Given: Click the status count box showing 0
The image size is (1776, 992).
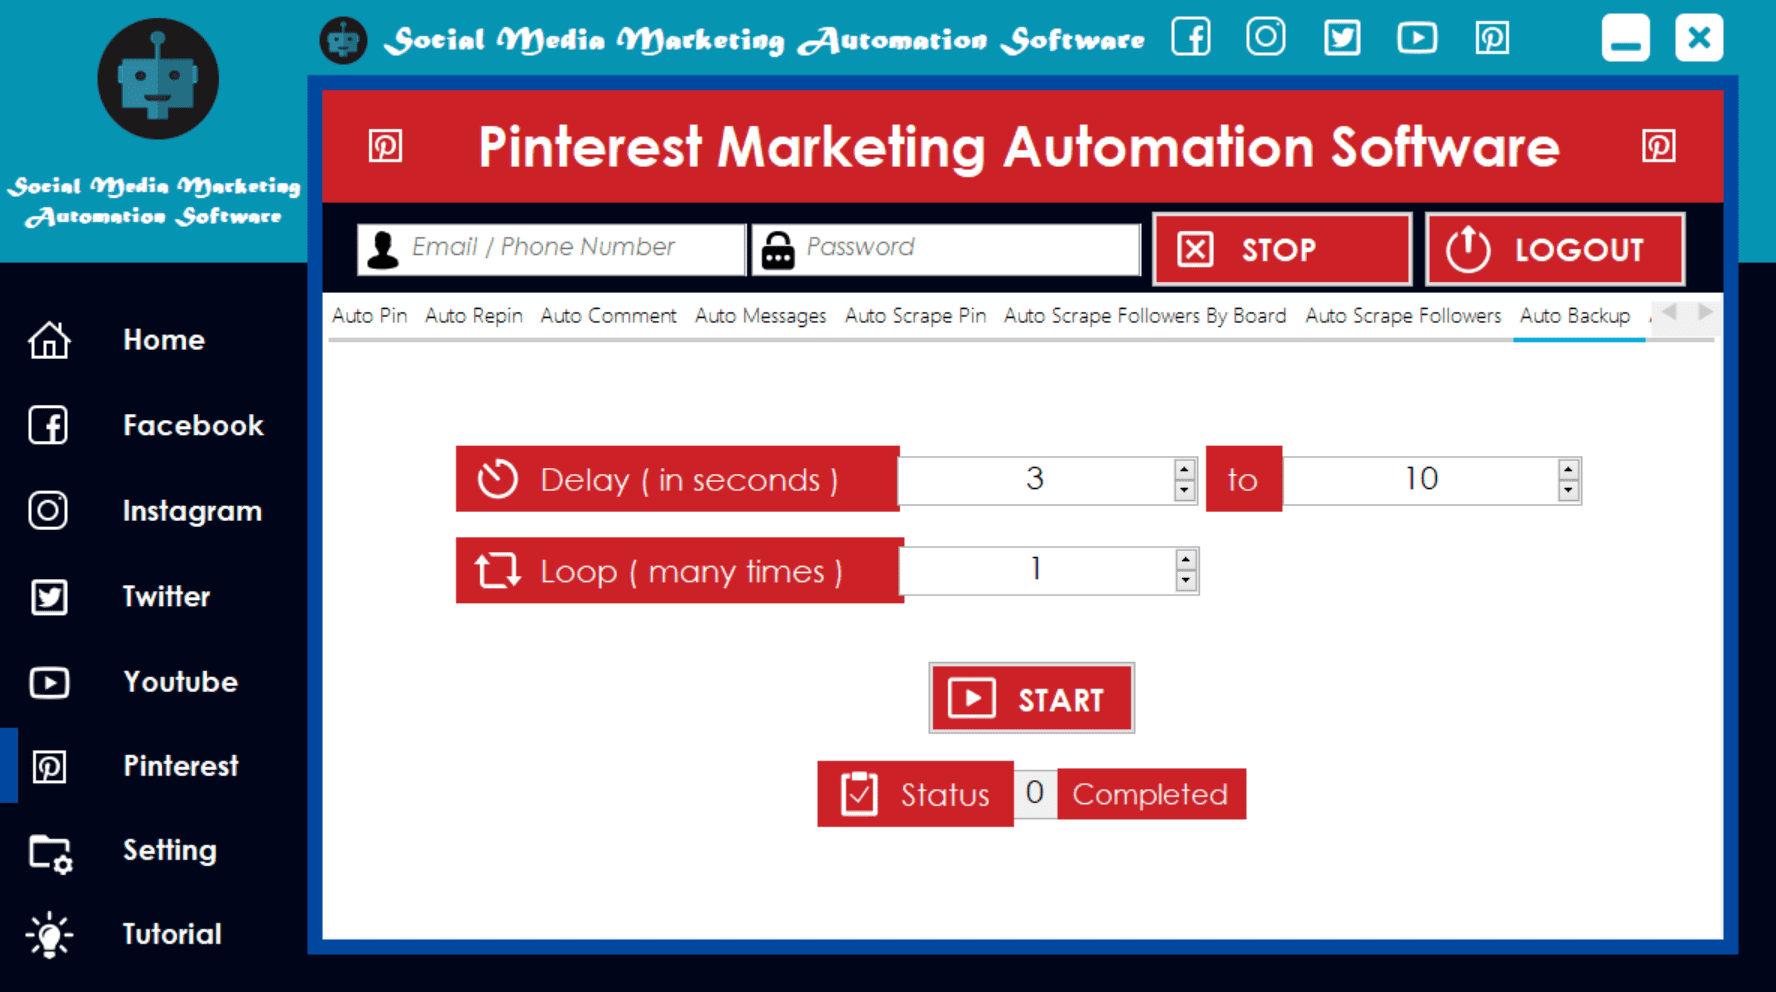Looking at the screenshot, I should pos(1035,794).
